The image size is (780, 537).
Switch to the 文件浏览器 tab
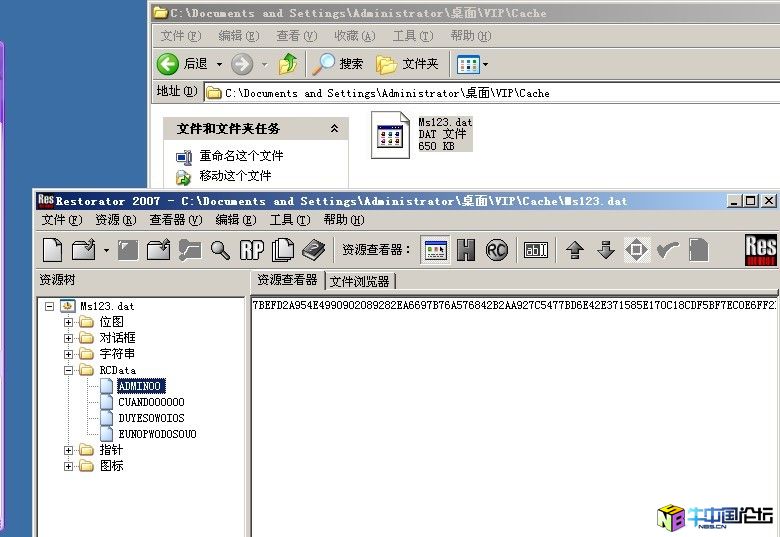pyautogui.click(x=360, y=281)
